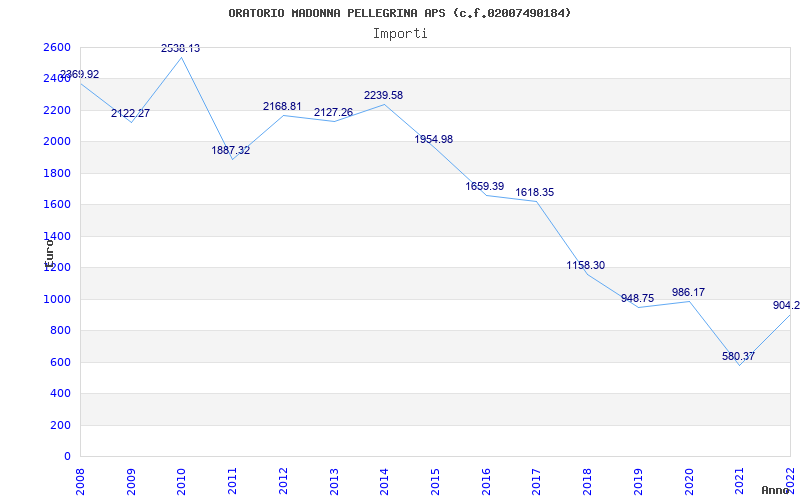Select the 1618.35 data label
Image resolution: width=800 pixels, height=500 pixels.
click(535, 192)
